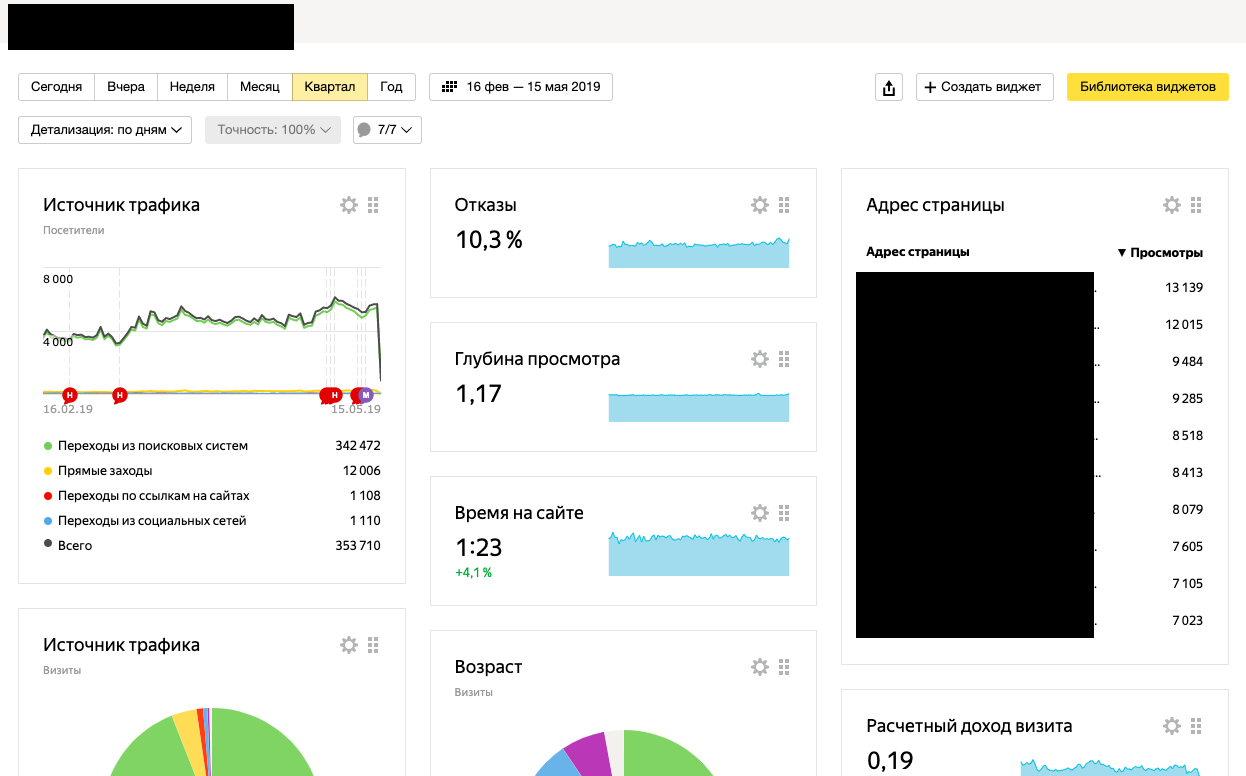The image size is (1246, 776).
Task: Click the Глубина просмотра widget title
Action: point(538,359)
